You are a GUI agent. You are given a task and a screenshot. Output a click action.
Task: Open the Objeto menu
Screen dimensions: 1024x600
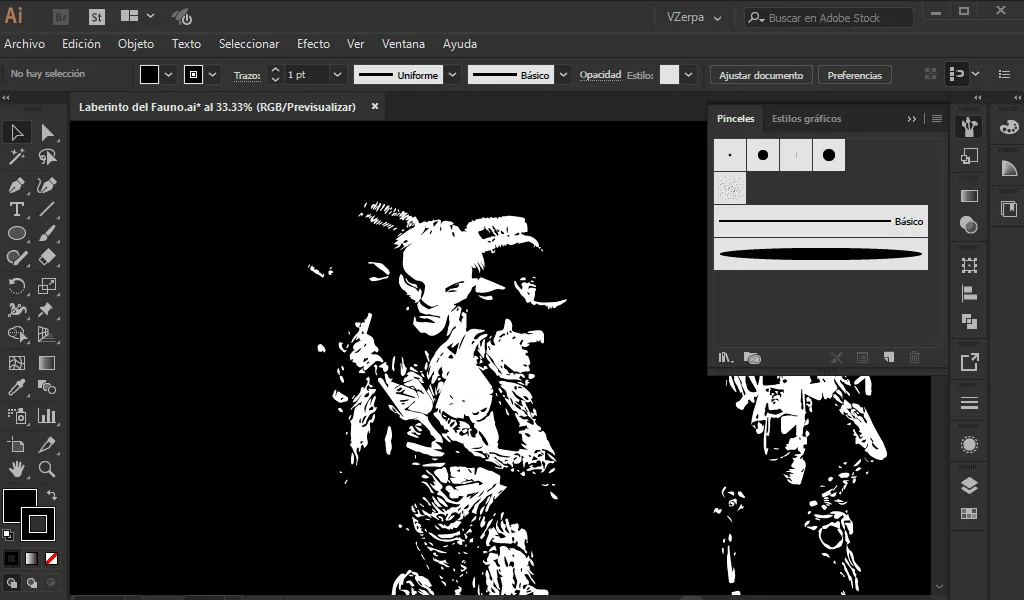[x=136, y=44]
